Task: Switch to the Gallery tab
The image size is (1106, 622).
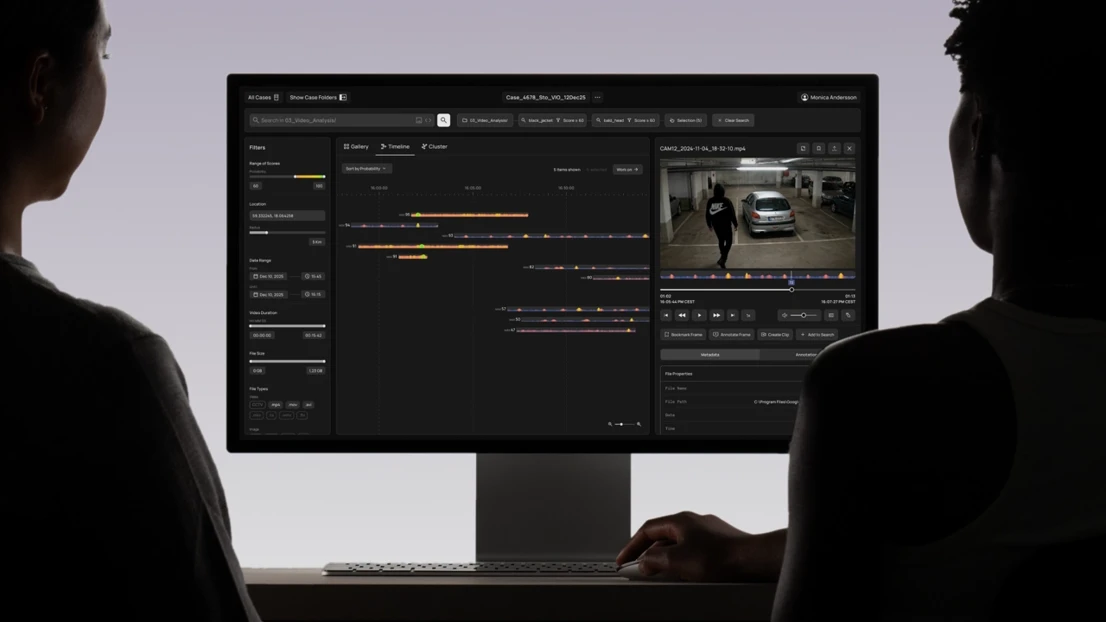Action: tap(356, 147)
